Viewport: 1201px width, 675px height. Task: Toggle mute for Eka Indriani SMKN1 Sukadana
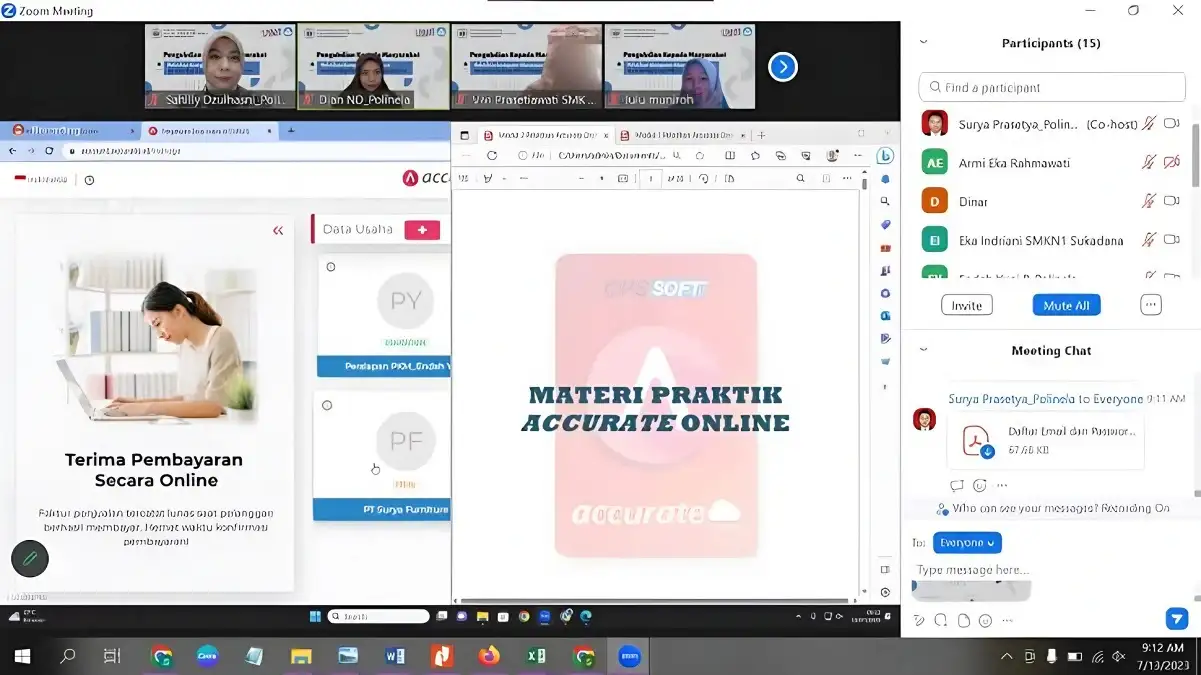(1149, 240)
